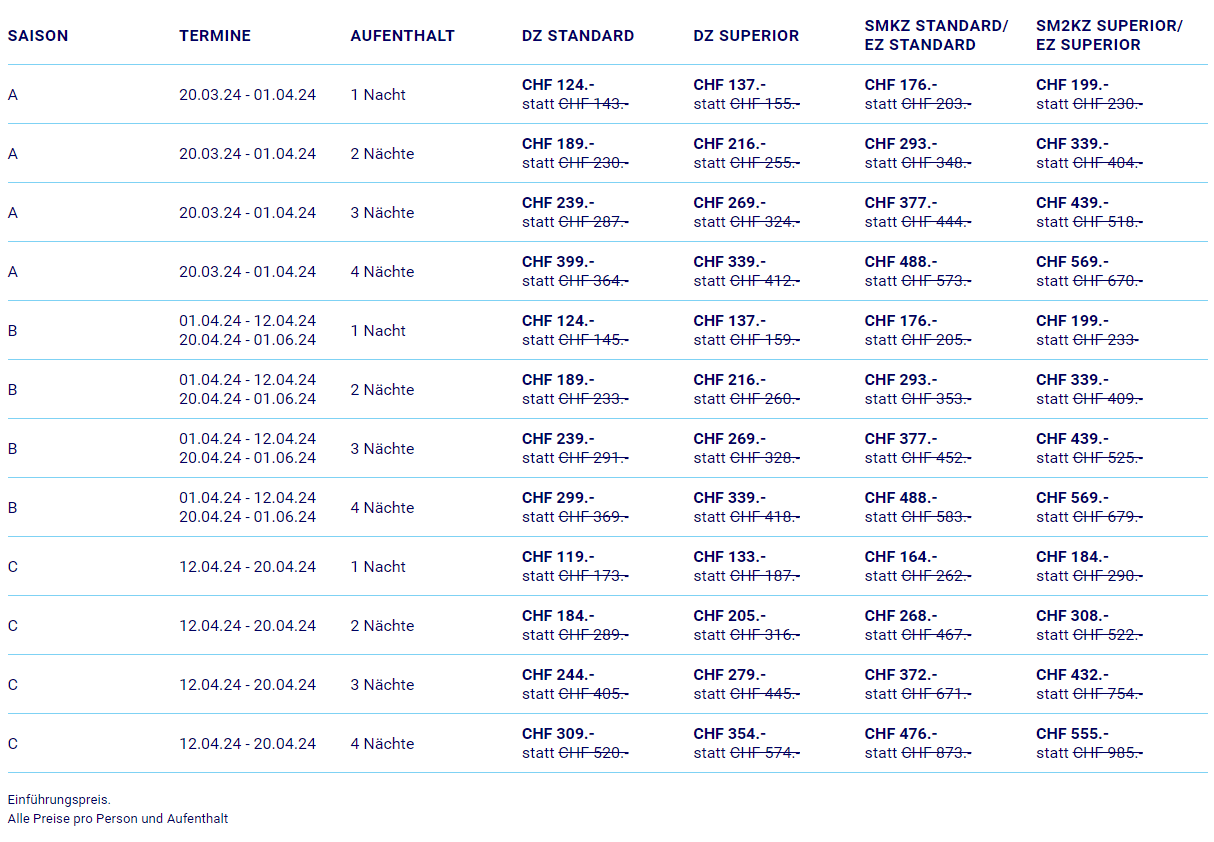Click the CHF 555.- price

(x=1072, y=734)
